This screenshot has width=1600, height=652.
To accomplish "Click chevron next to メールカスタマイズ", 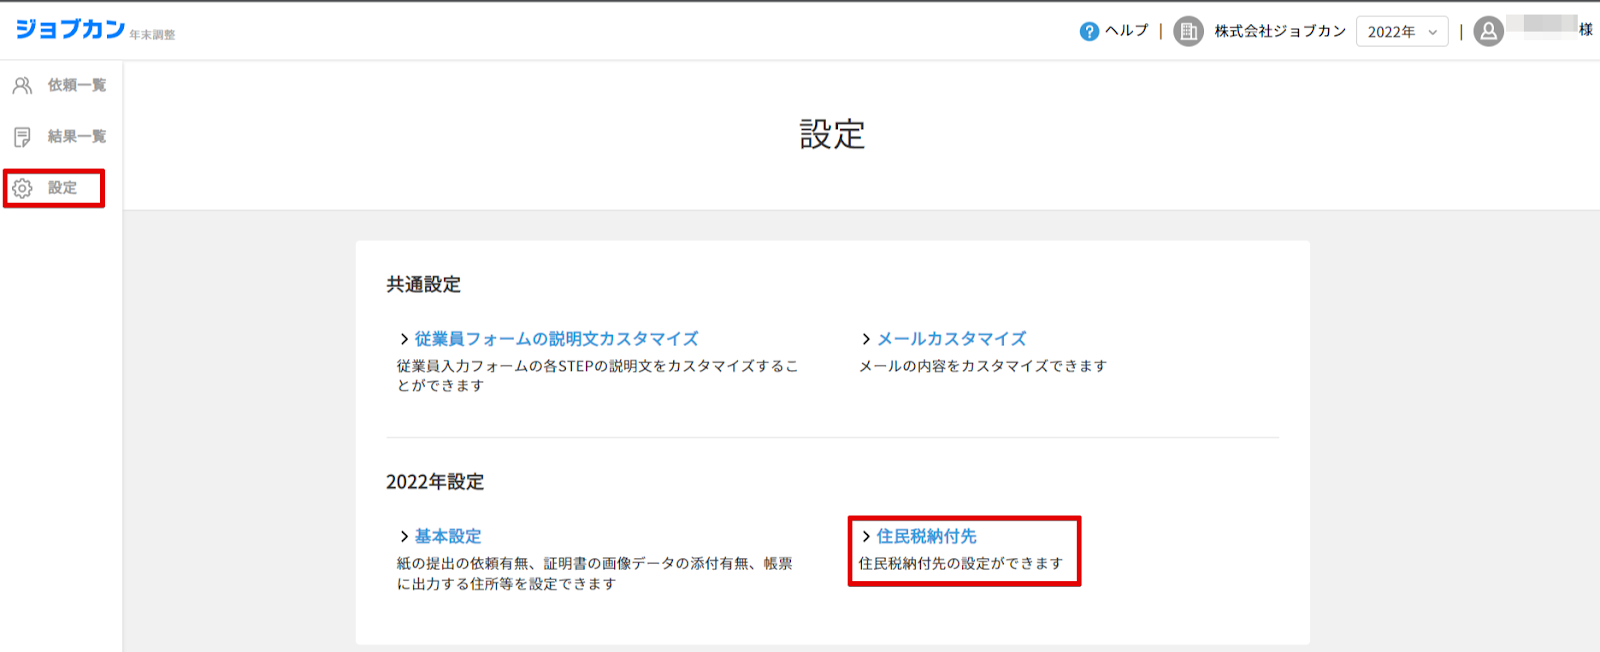I will tap(866, 340).
